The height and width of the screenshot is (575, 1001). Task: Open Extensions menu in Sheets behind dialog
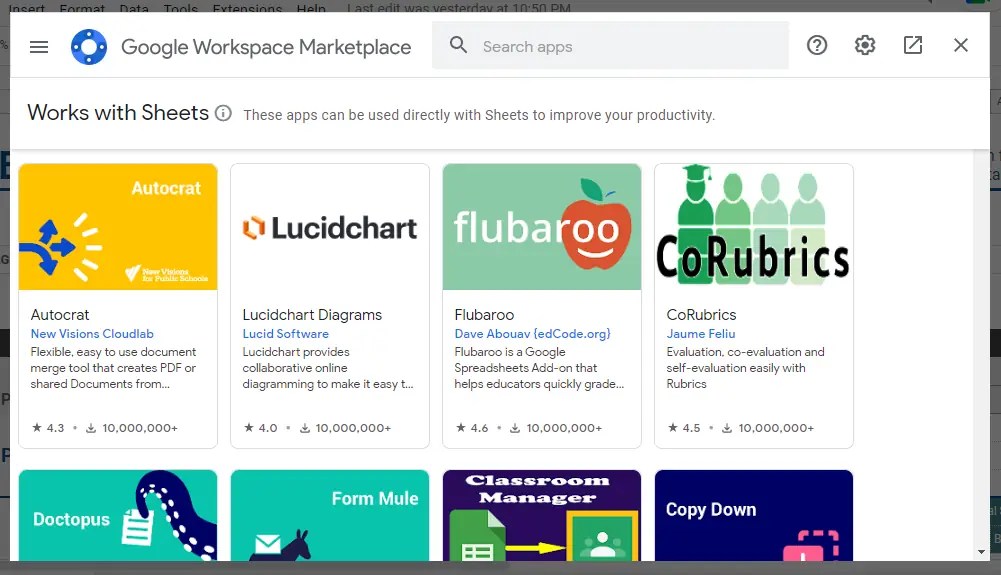pos(247,7)
